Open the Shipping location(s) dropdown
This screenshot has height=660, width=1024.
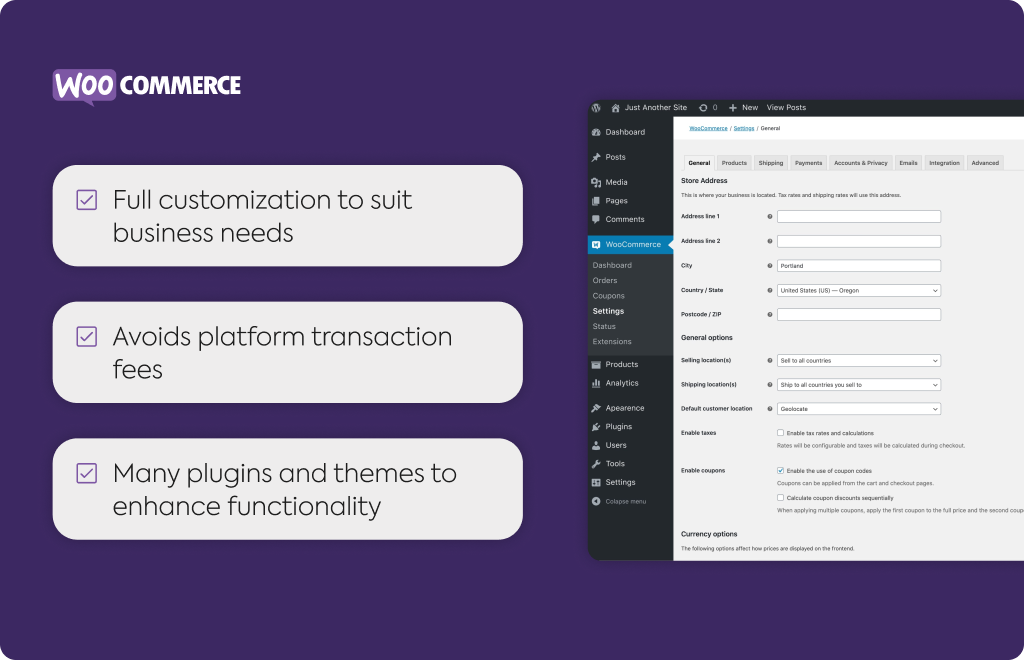(x=859, y=385)
